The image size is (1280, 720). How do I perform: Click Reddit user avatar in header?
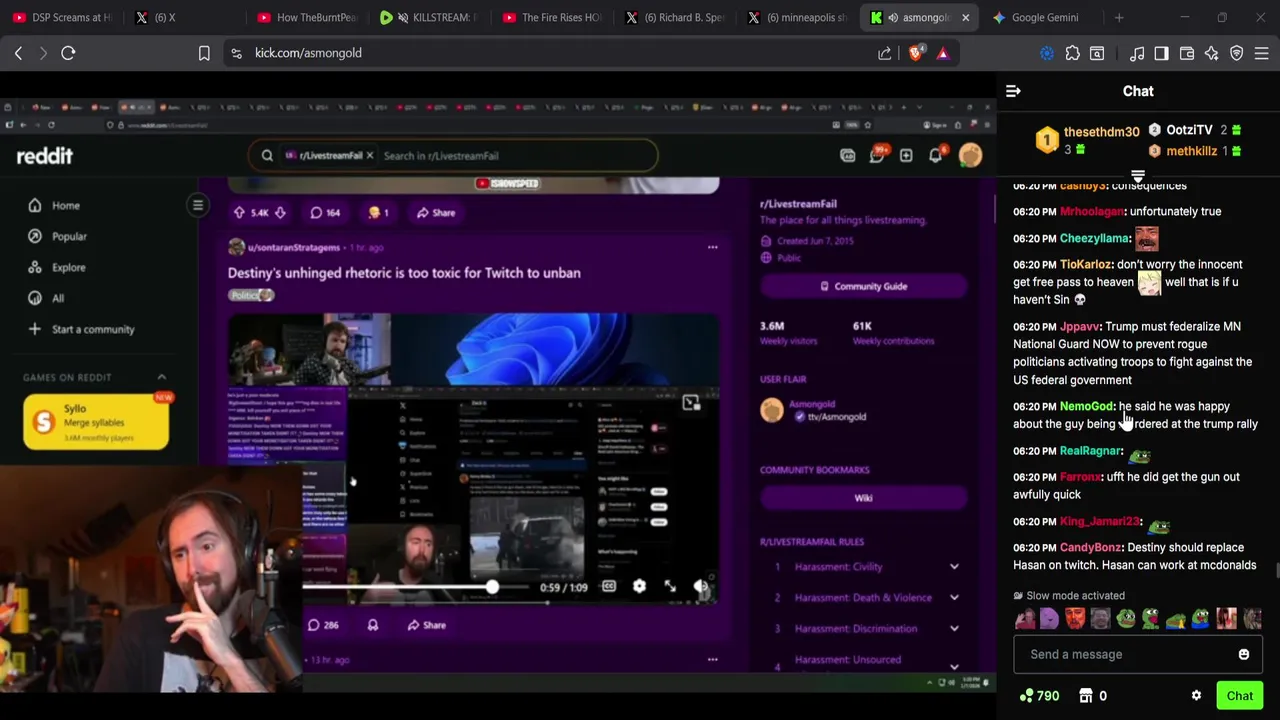coord(970,155)
